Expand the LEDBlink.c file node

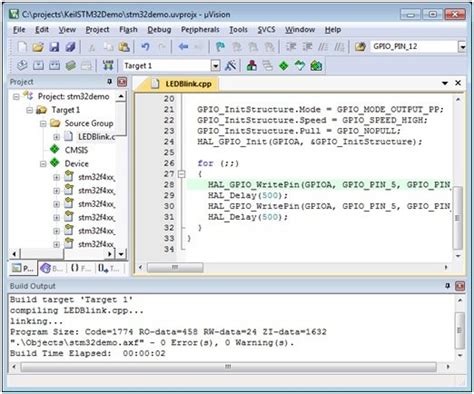coord(56,137)
